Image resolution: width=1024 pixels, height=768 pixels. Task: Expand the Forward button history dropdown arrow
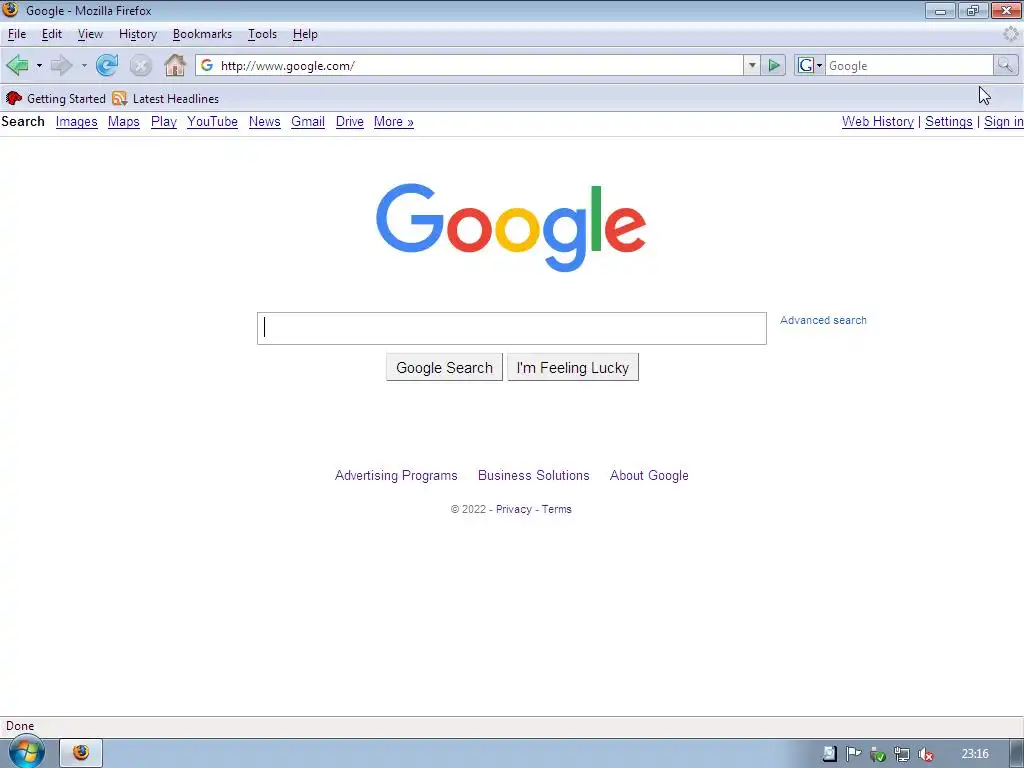click(x=84, y=65)
